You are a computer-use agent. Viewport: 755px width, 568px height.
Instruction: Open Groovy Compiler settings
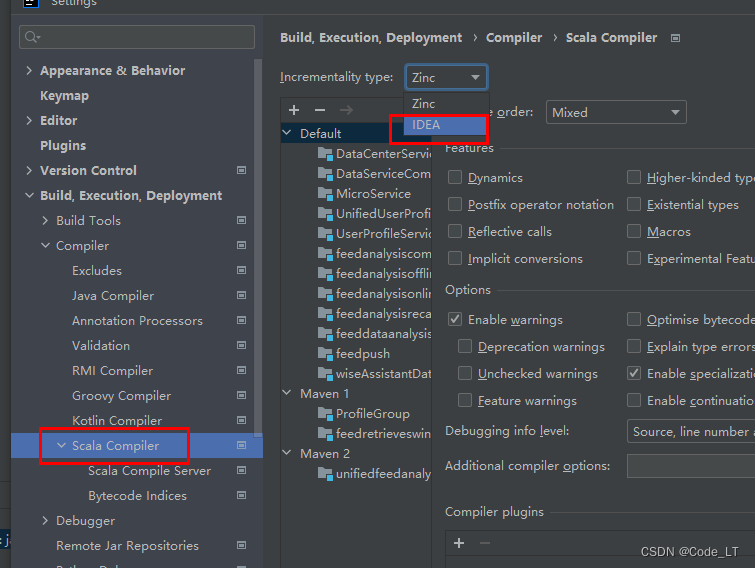[x=121, y=396]
